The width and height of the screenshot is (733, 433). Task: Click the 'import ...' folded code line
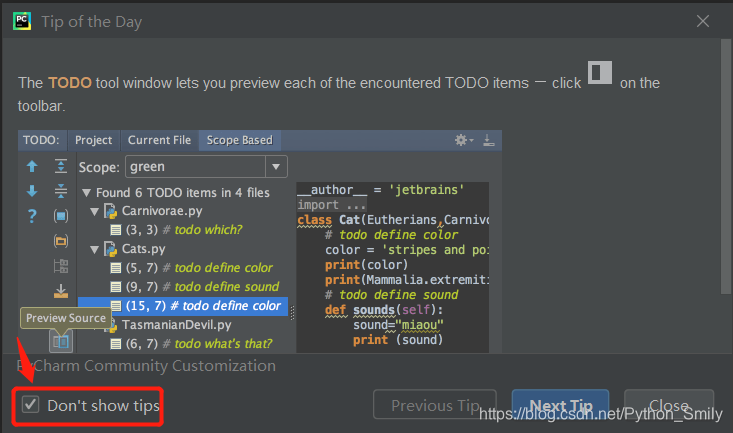click(331, 205)
